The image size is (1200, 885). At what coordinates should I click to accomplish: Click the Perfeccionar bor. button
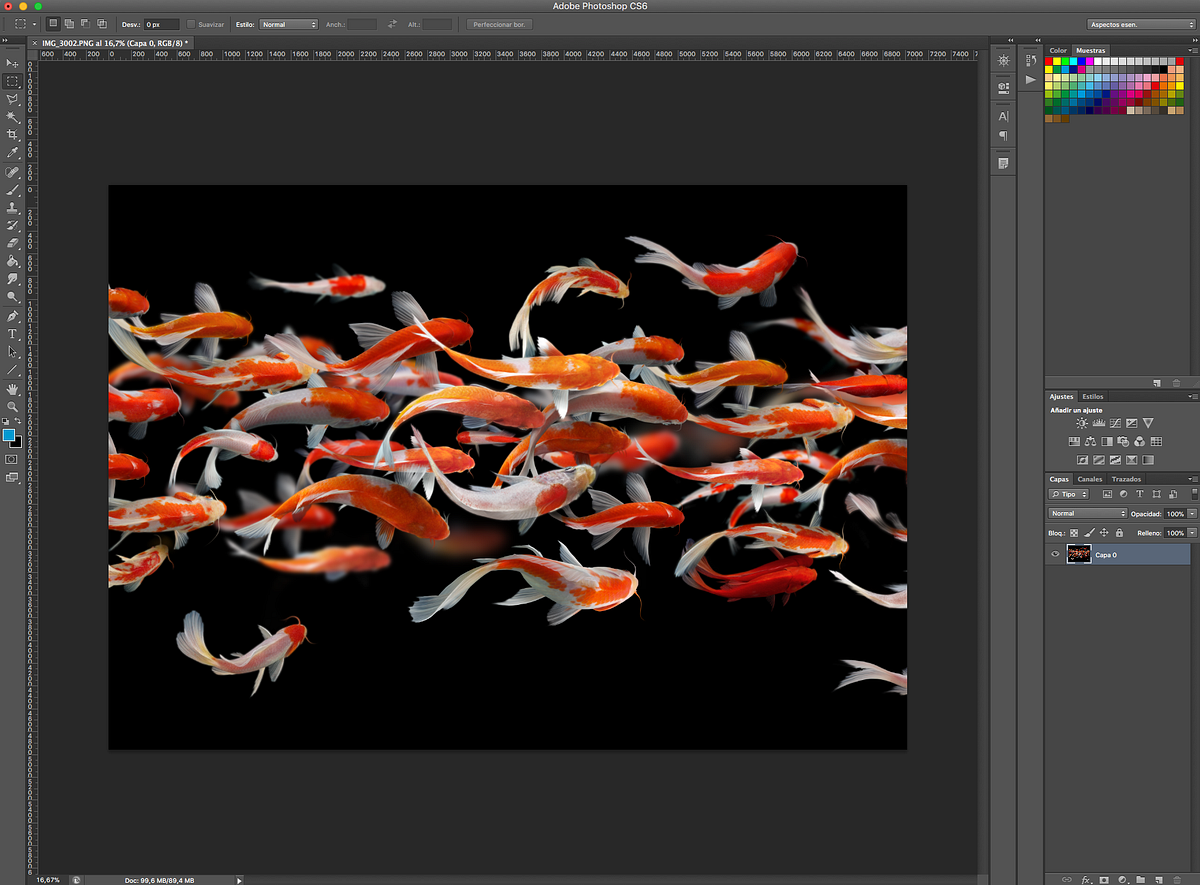[x=499, y=24]
